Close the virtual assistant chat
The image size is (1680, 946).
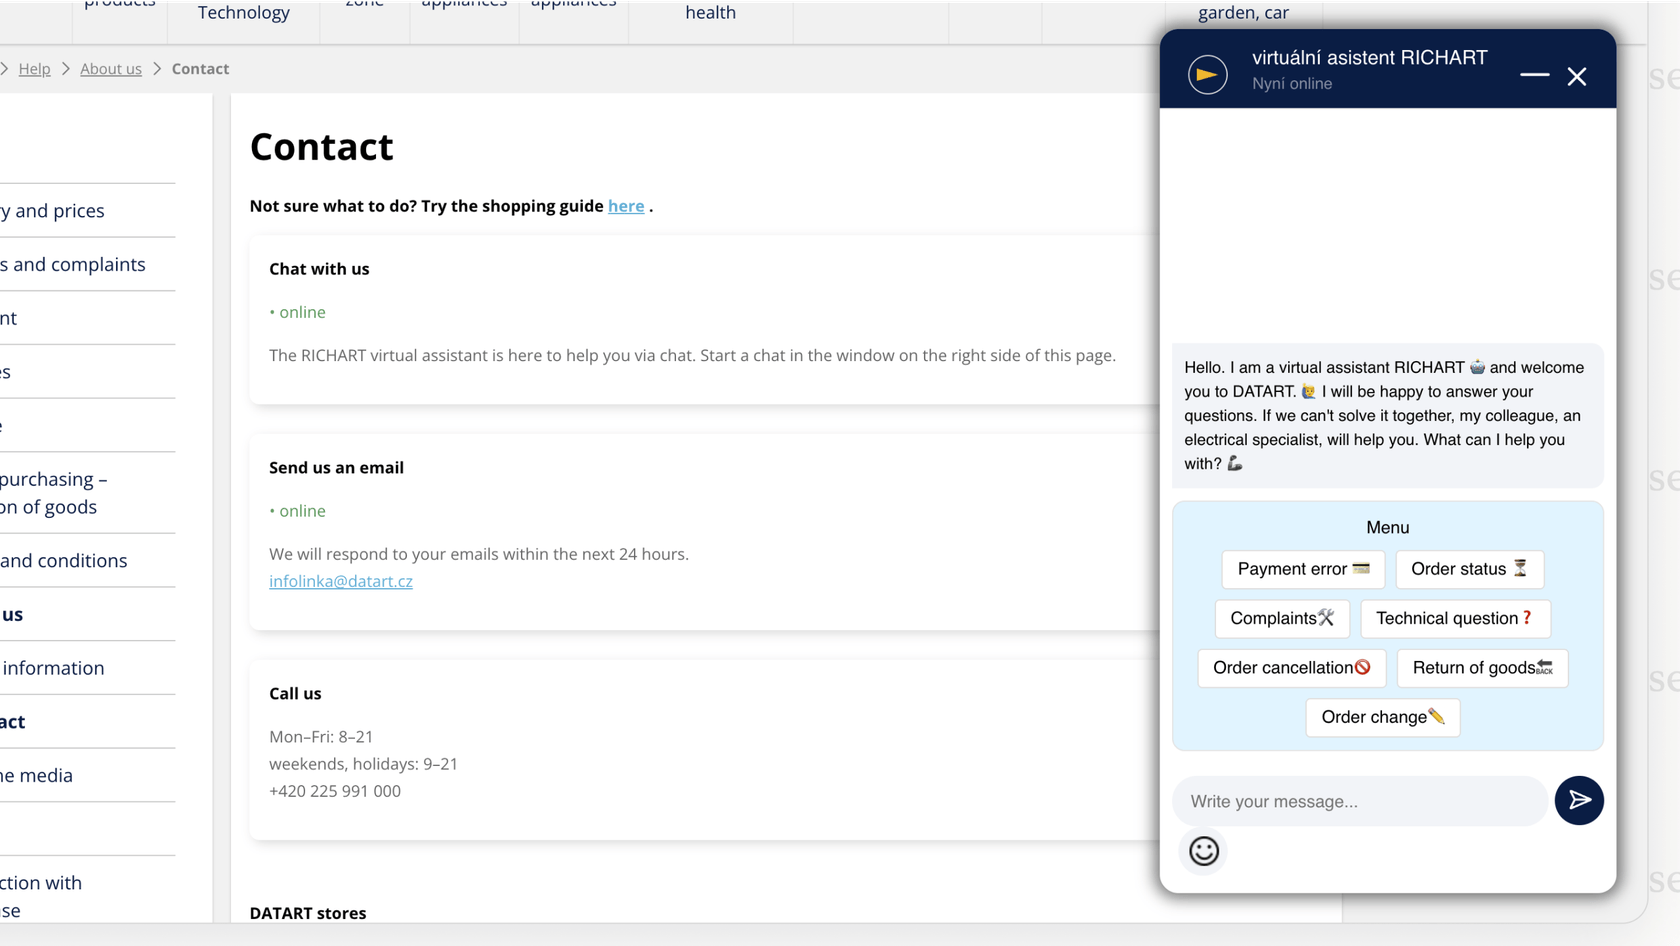point(1578,76)
